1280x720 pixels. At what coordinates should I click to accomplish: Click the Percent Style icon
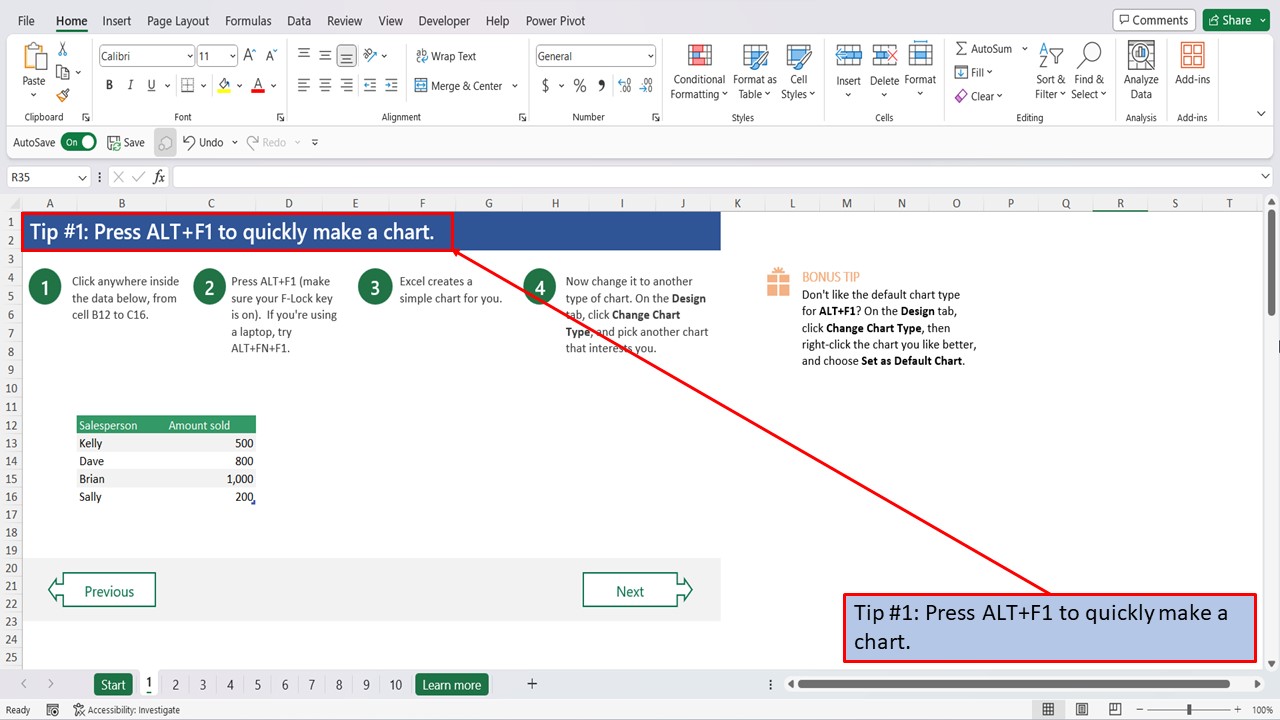(x=579, y=86)
